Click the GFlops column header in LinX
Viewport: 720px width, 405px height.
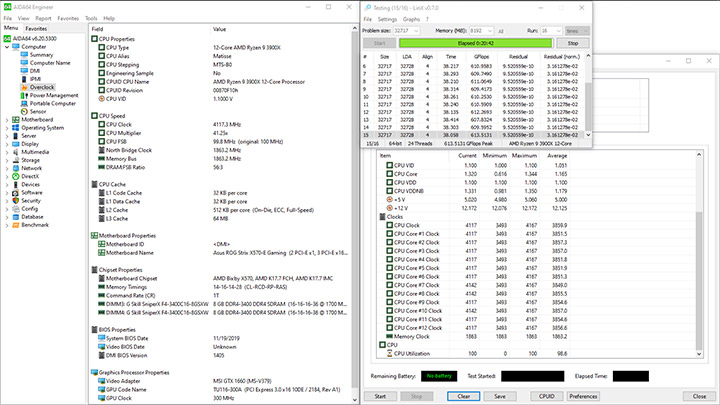tap(481, 56)
